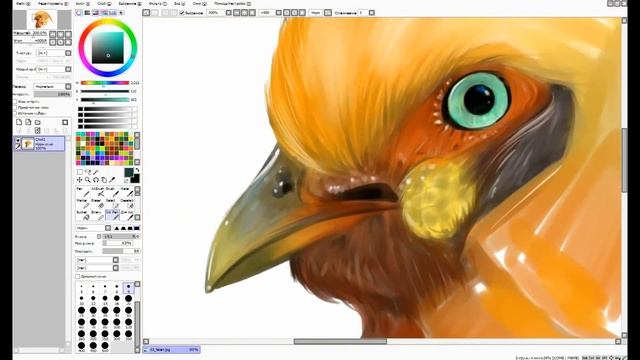Adjust the hue H slider
640x360 pixels.
click(x=105, y=83)
